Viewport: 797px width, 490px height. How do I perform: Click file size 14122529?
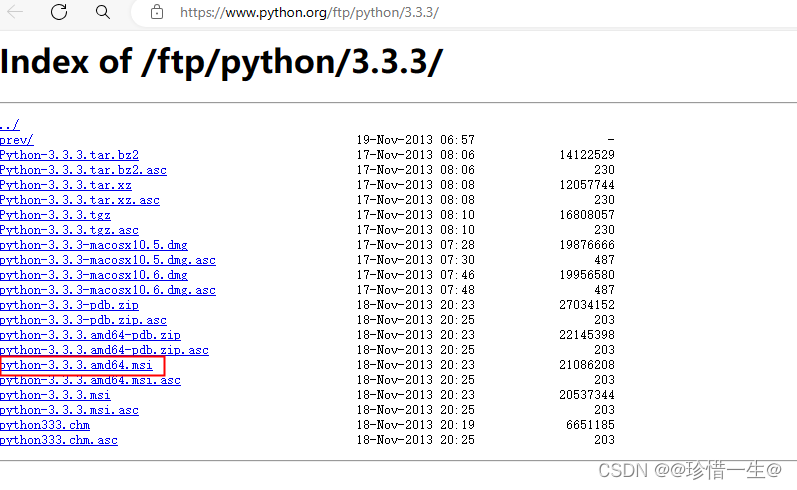pyautogui.click(x=587, y=155)
